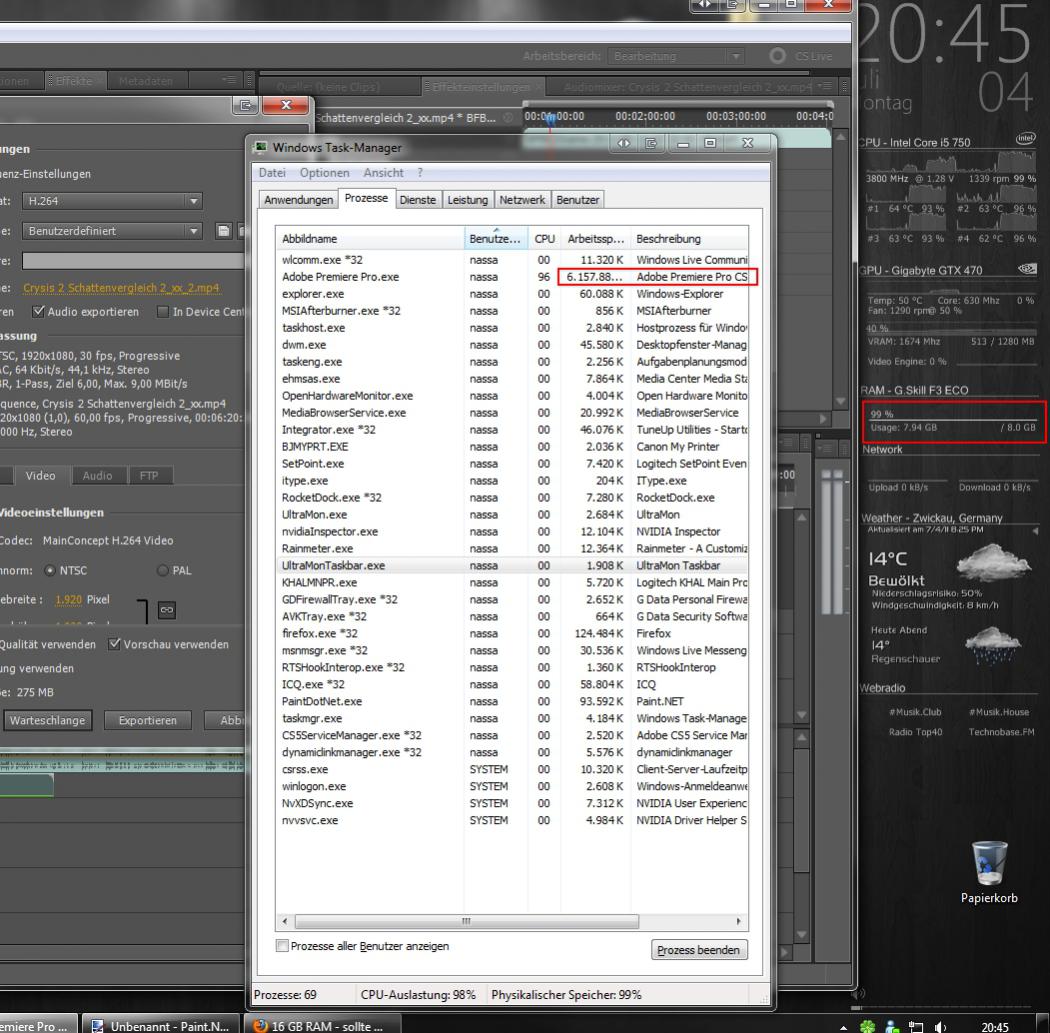Screen dimensions: 1050x1033
Task: Open the output file name Crysis 2 Schattenvergleich link
Action: (121, 288)
